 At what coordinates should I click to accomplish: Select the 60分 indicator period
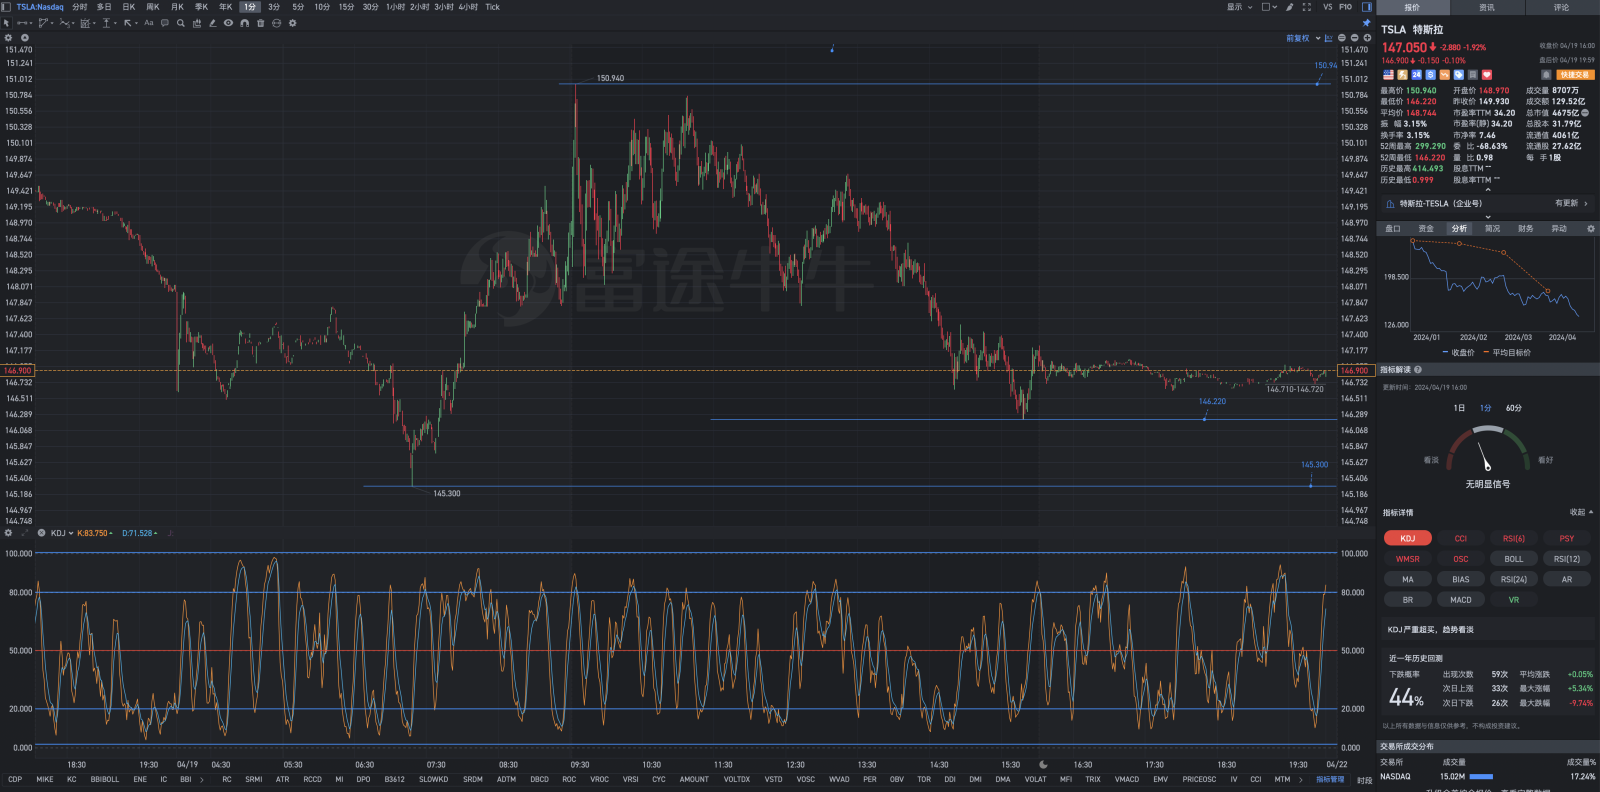(x=1513, y=408)
